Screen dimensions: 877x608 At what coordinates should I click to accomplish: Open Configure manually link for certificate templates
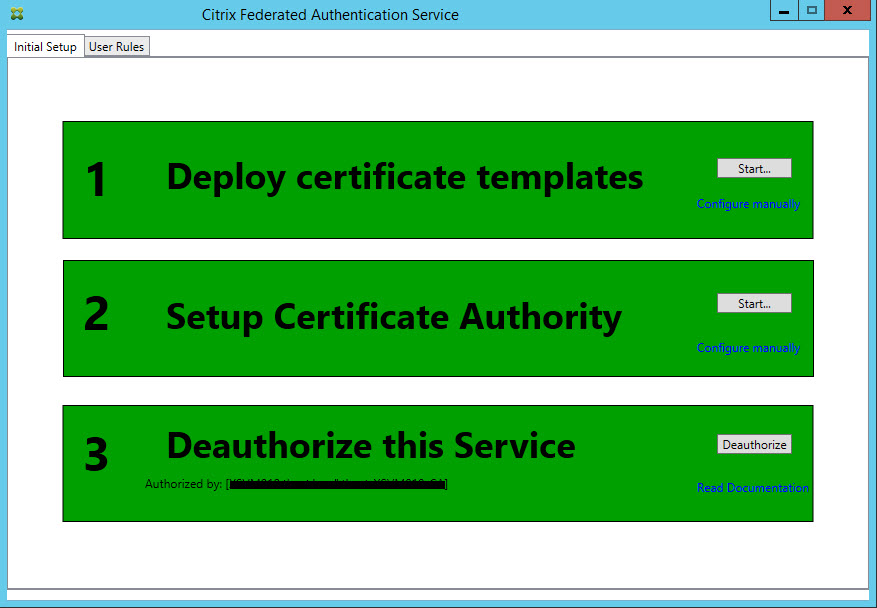pyautogui.click(x=748, y=204)
